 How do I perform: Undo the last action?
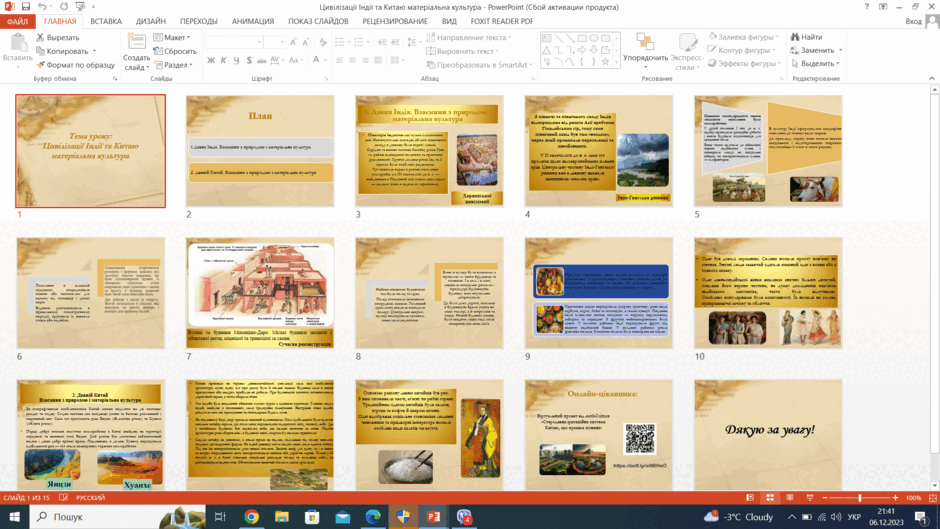pyautogui.click(x=41, y=7)
